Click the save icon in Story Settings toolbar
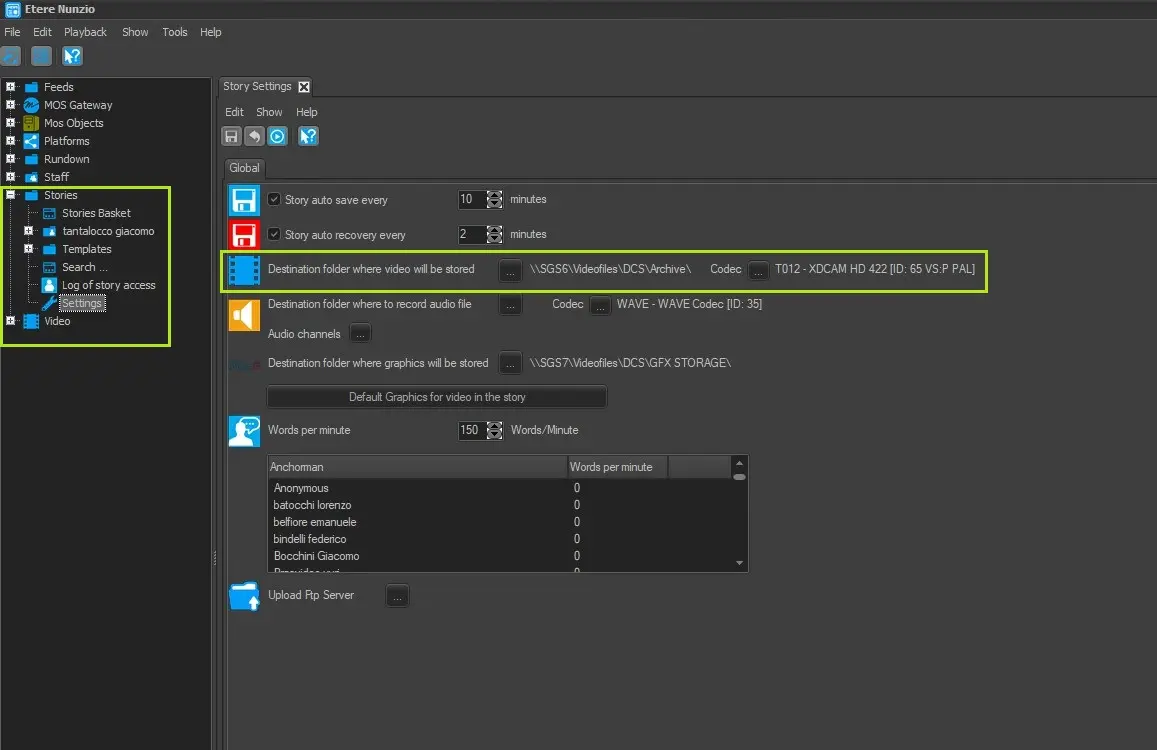1157x750 pixels. pyautogui.click(x=231, y=137)
